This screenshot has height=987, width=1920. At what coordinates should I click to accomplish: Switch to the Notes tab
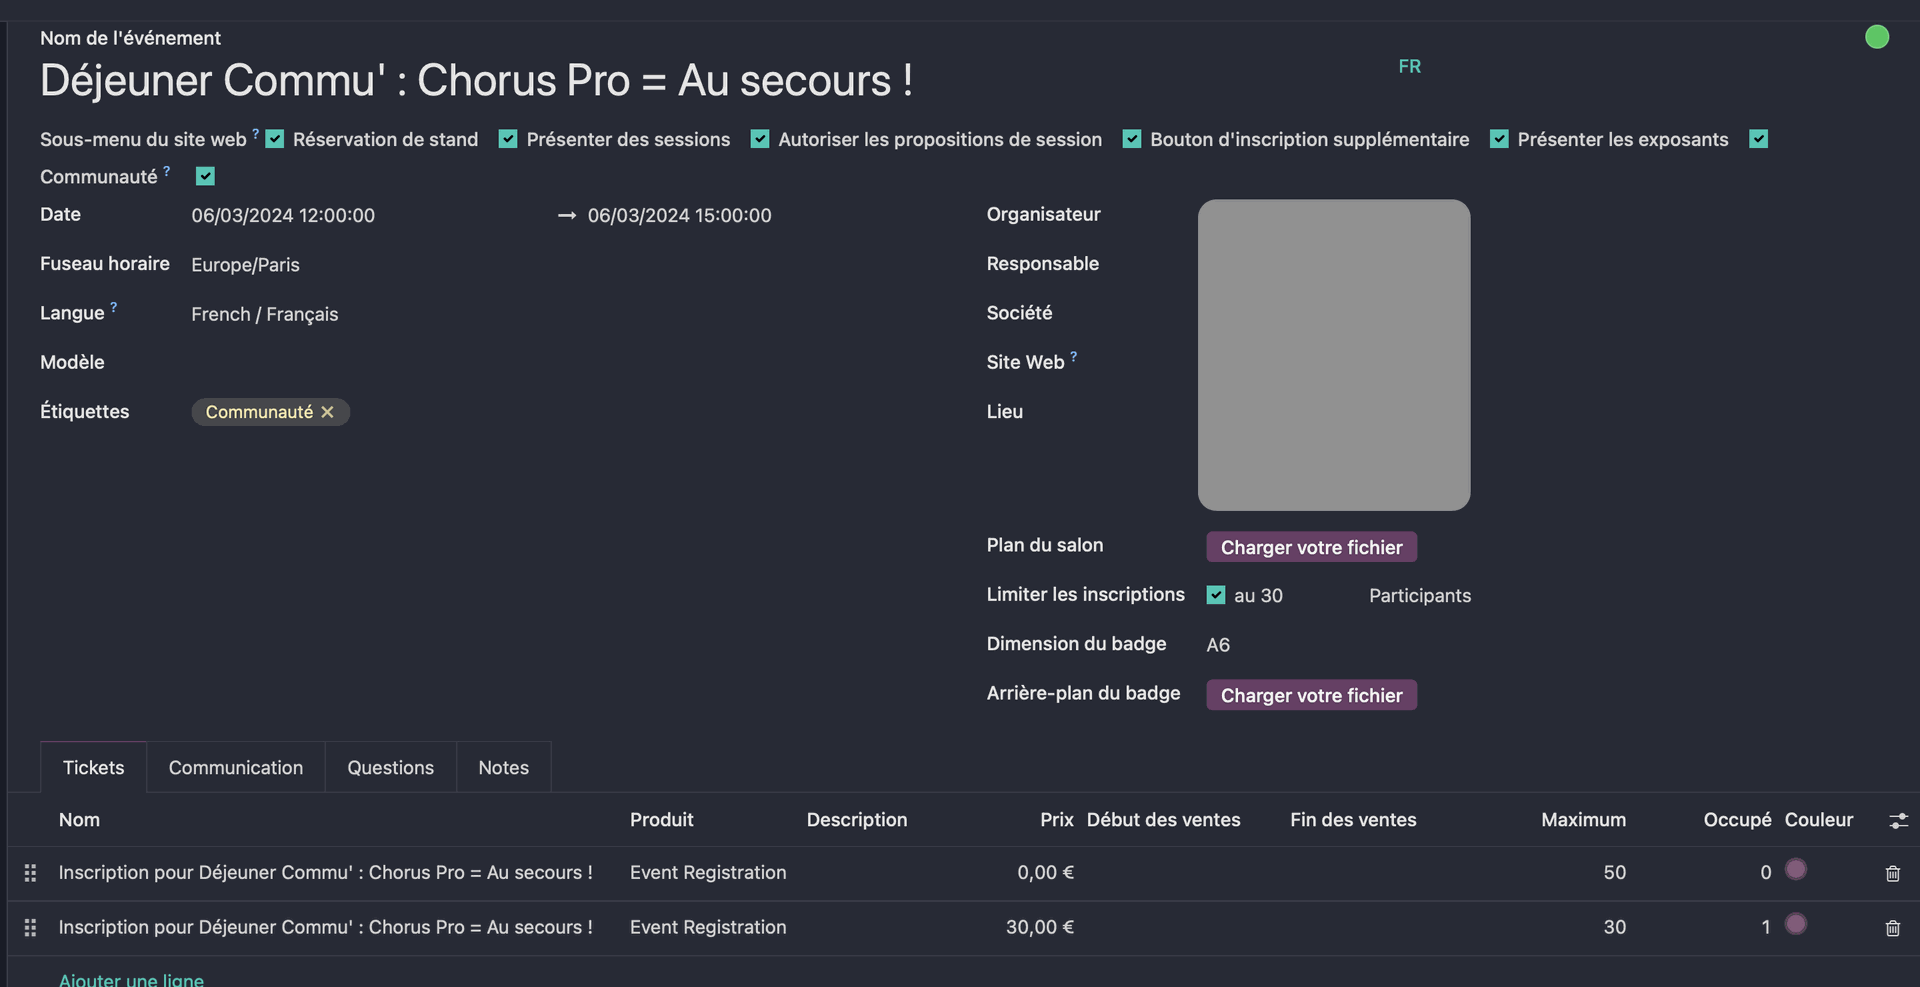pos(504,768)
